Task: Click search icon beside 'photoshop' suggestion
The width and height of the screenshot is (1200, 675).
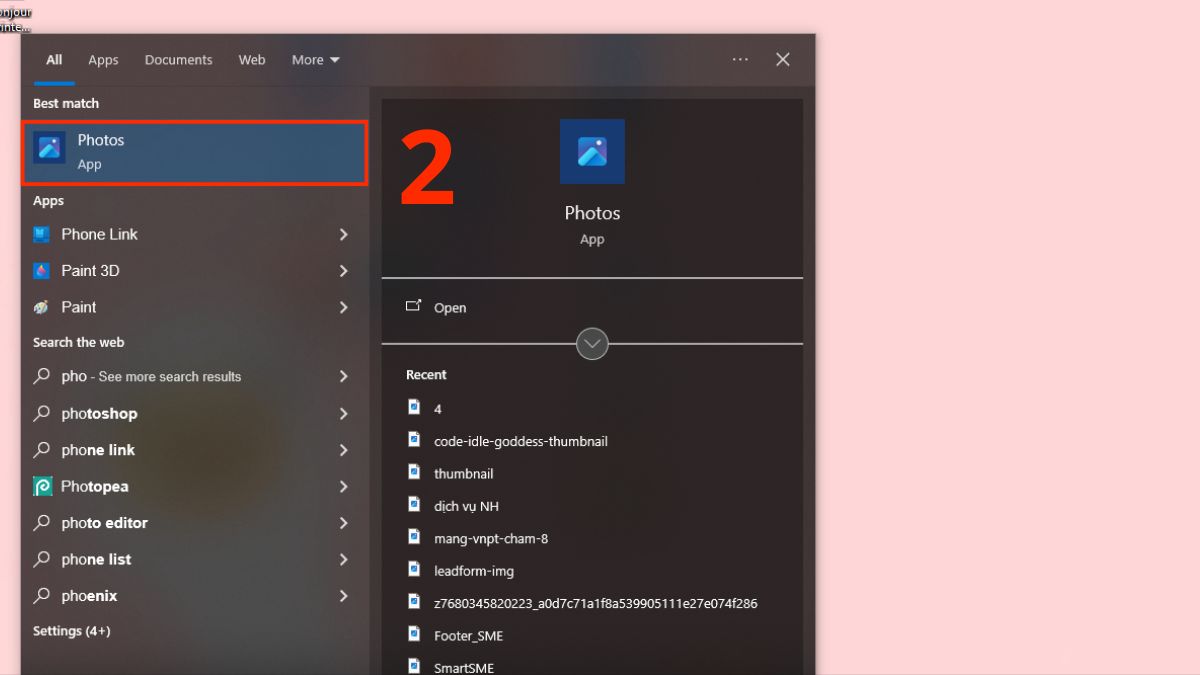Action: click(x=42, y=413)
